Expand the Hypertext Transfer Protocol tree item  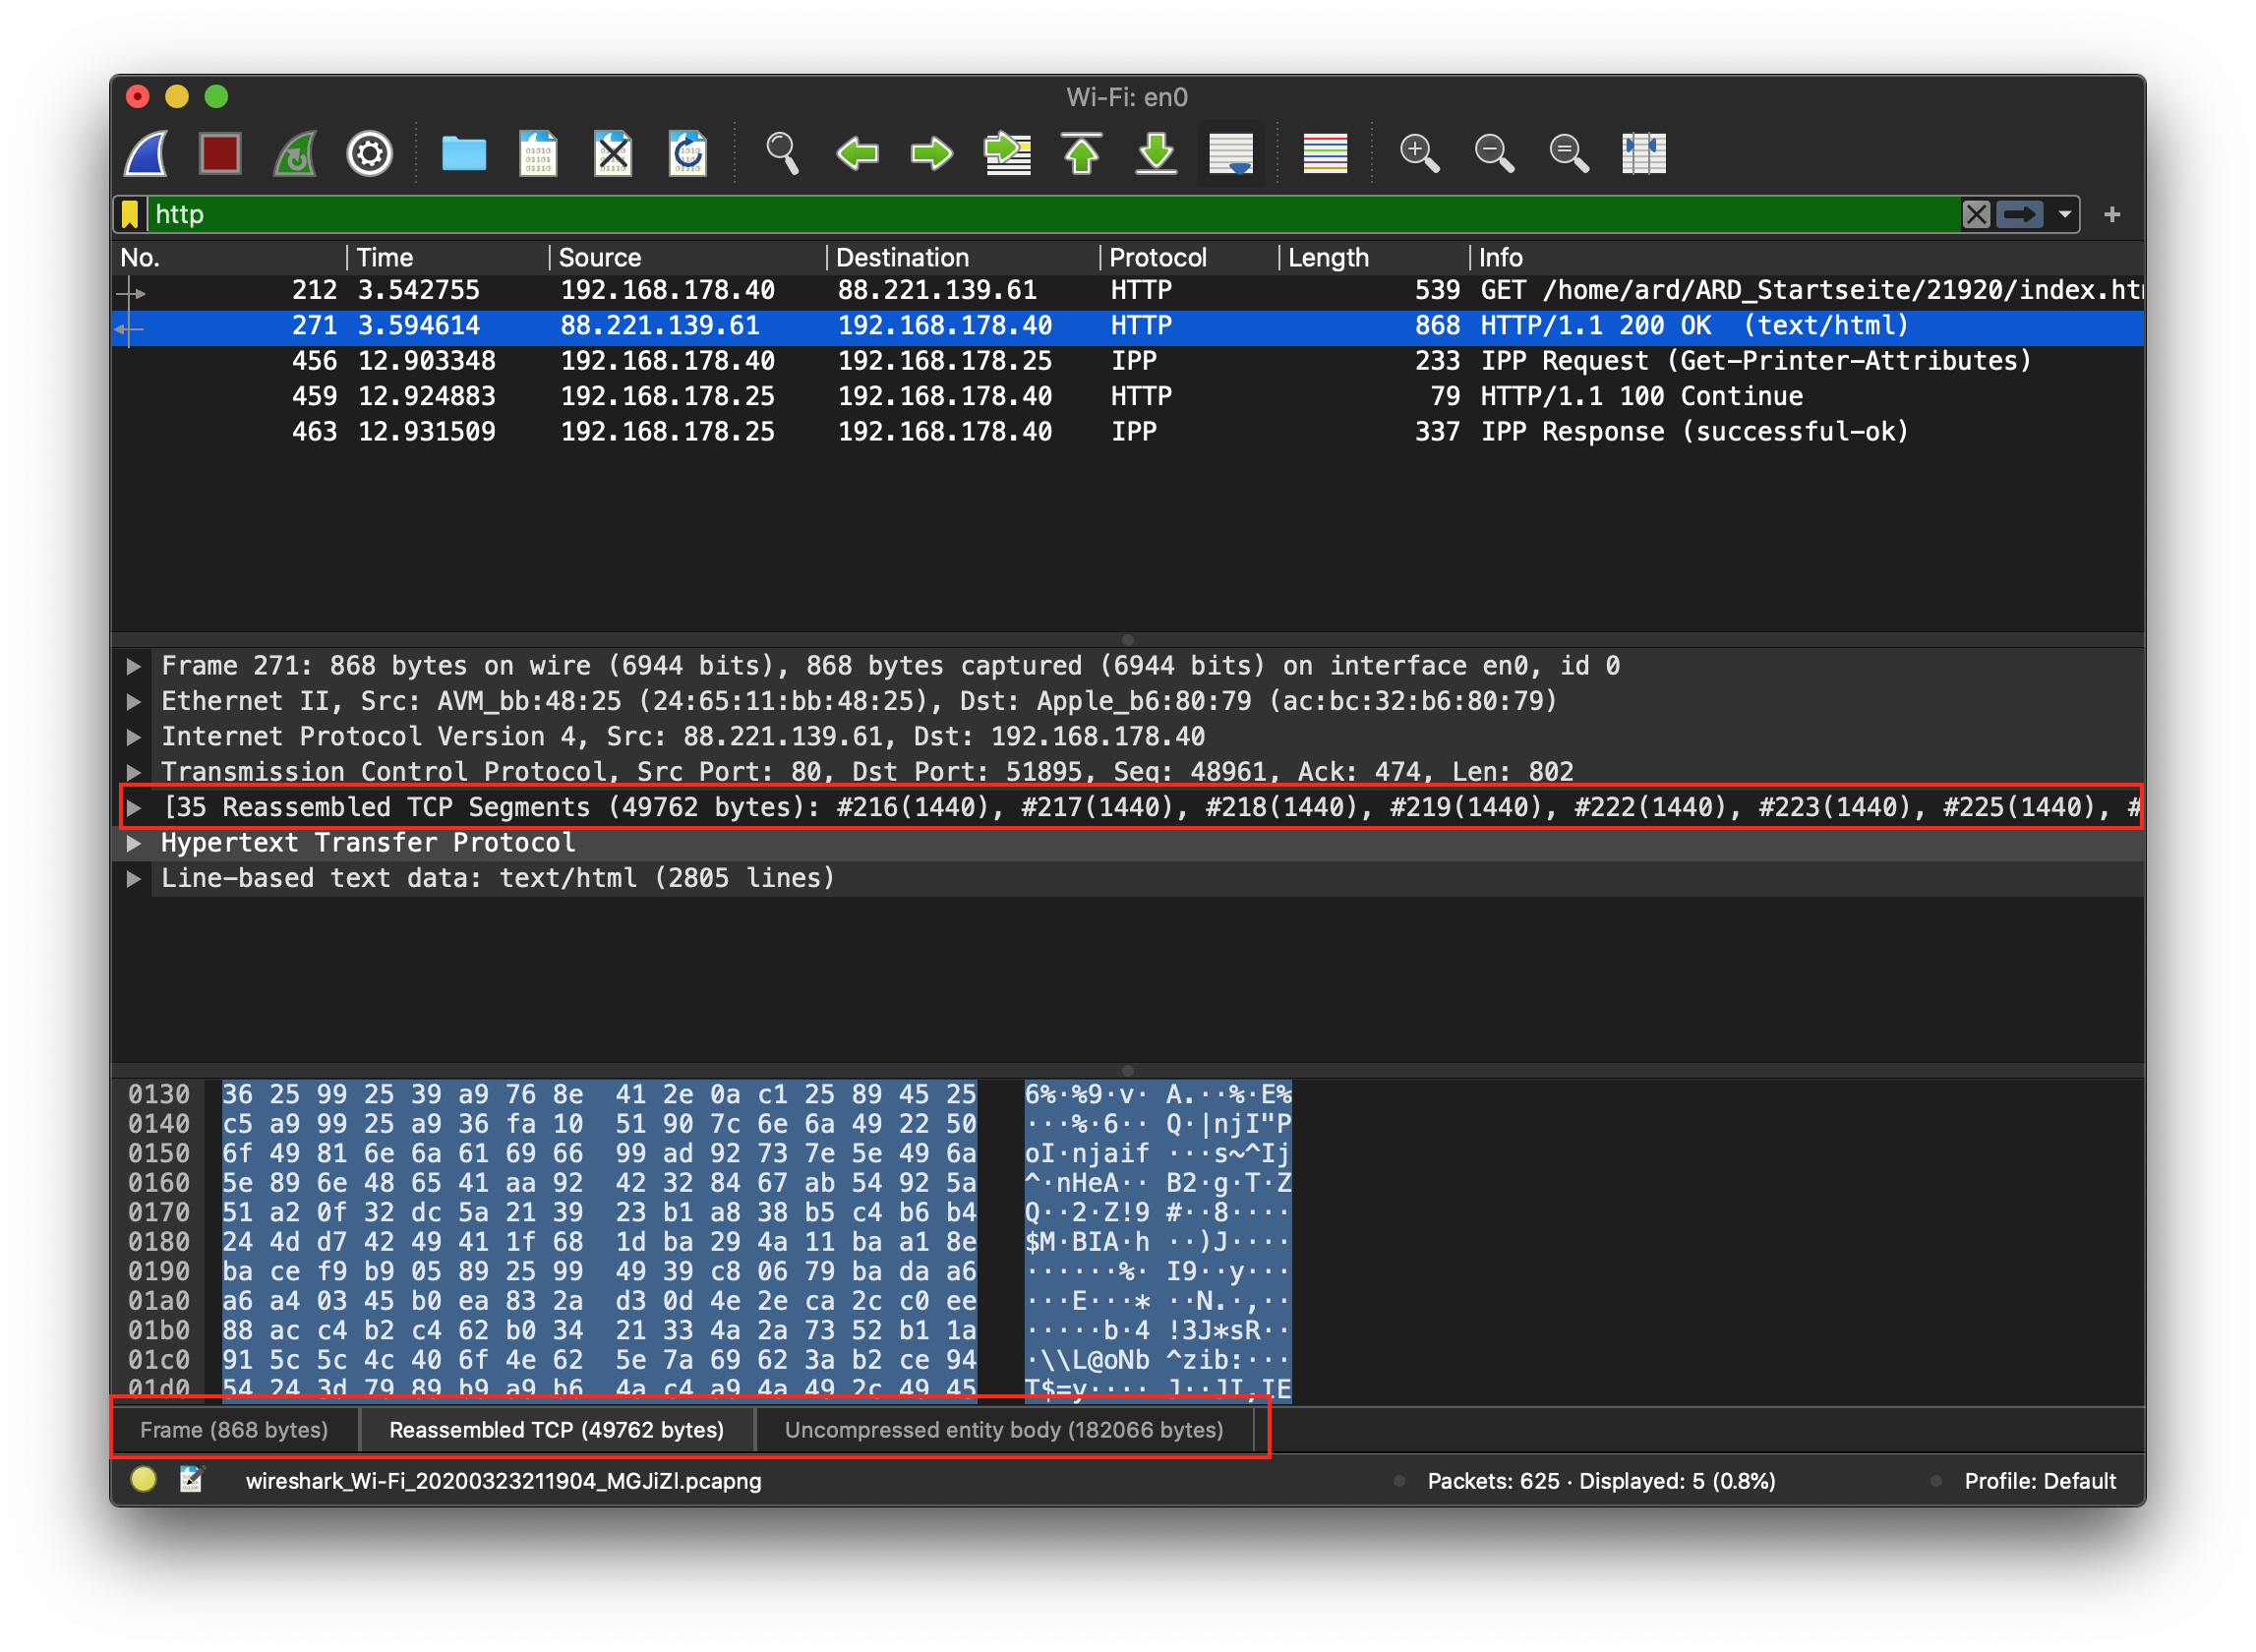133,842
